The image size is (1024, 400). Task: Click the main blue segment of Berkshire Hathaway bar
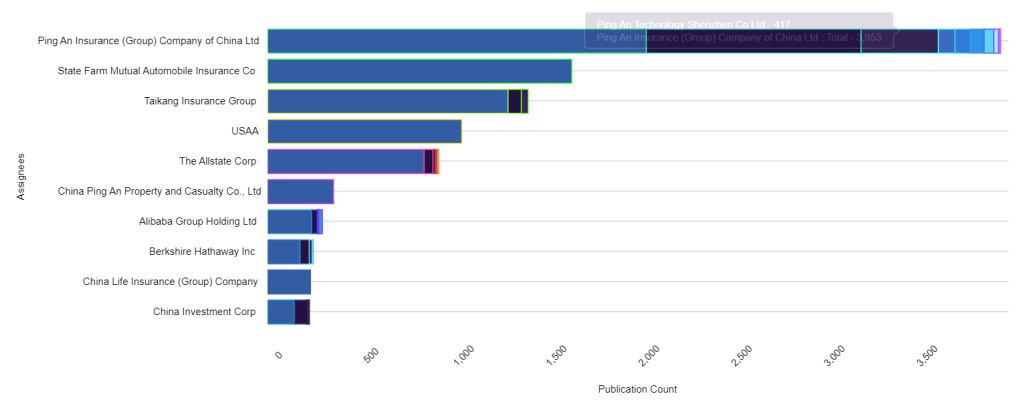284,252
